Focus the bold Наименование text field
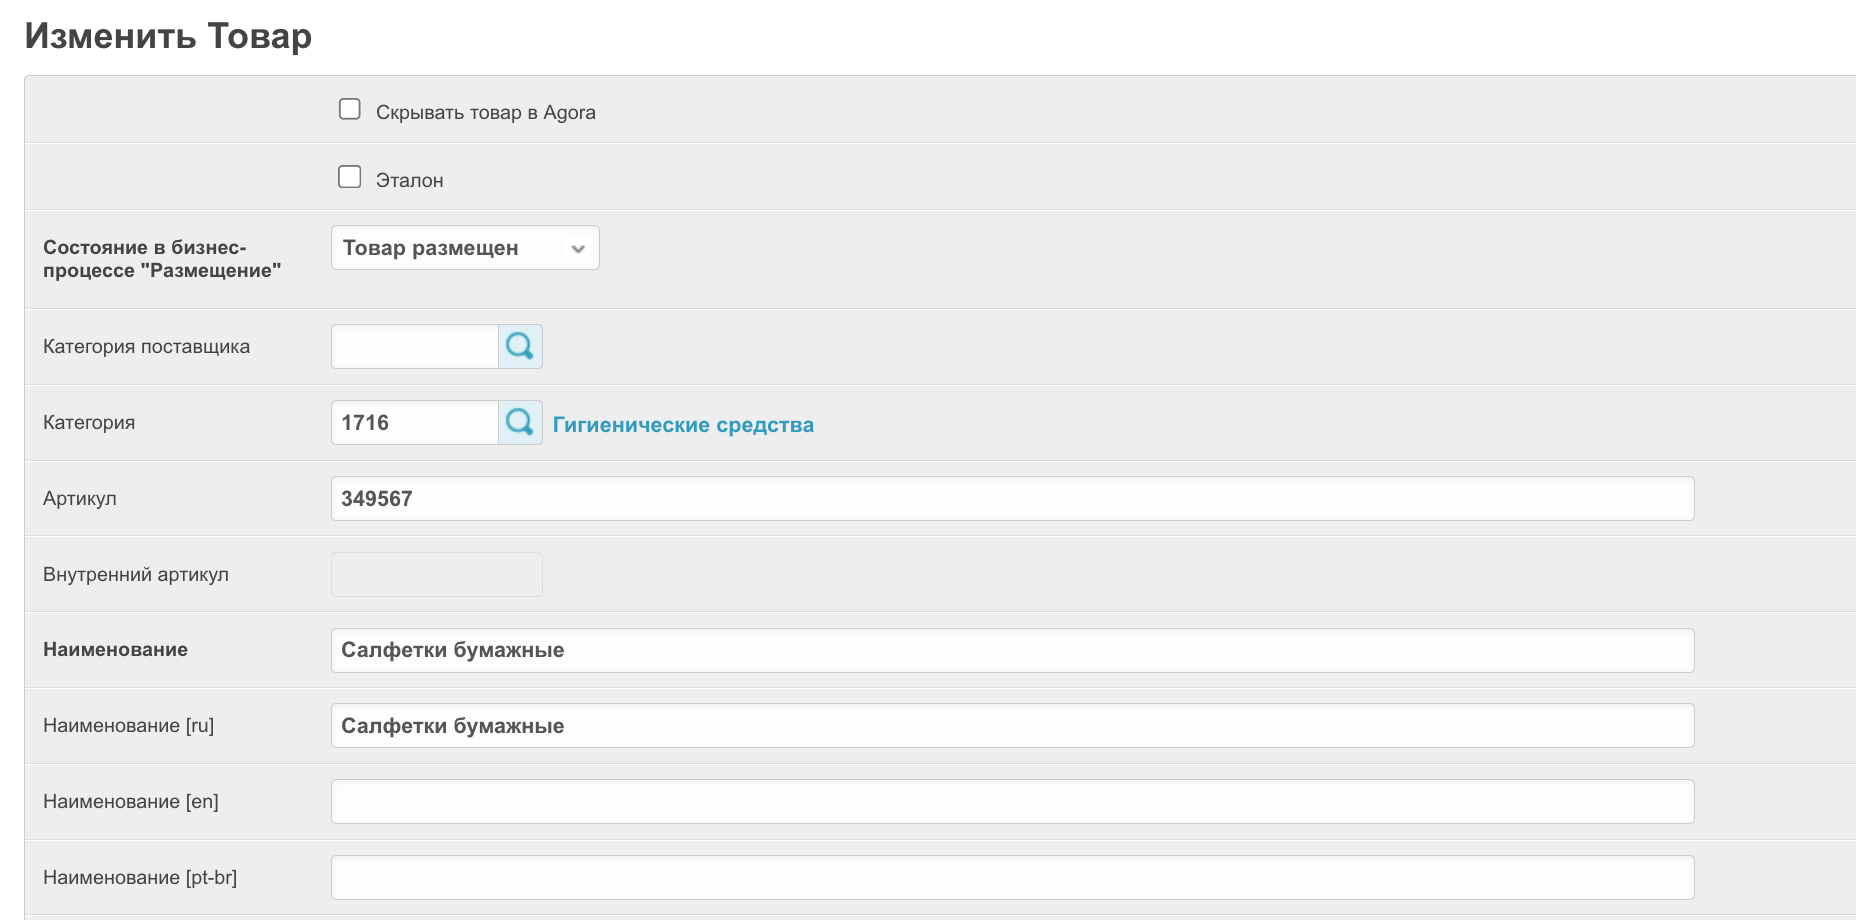Viewport: 1856px width, 920px height. 1012,651
